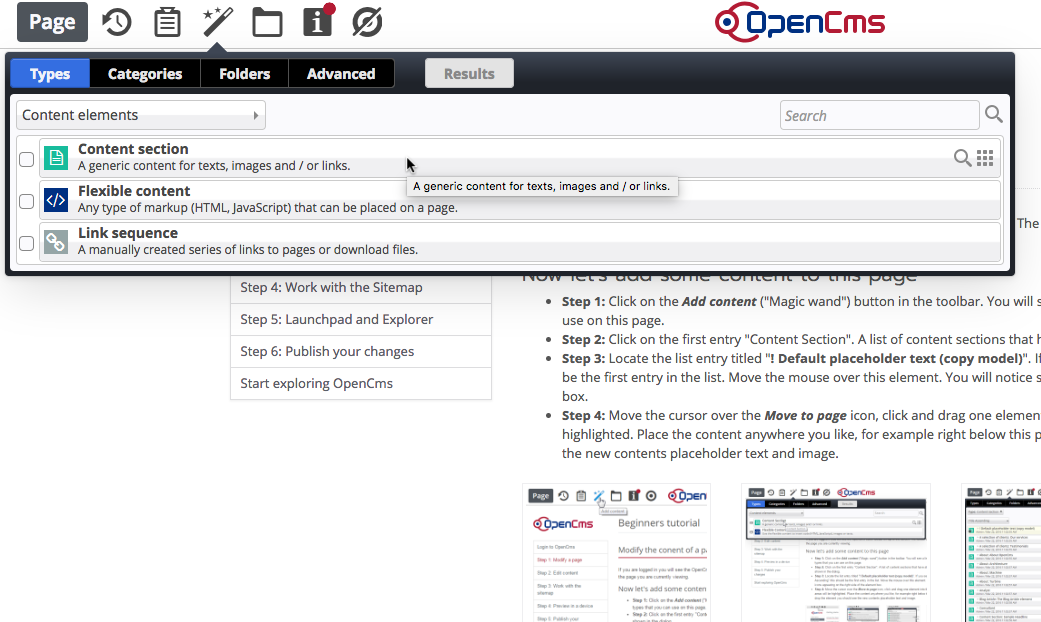Switch to the Categories tab
Viewport: 1041px width, 622px height.
tap(145, 74)
